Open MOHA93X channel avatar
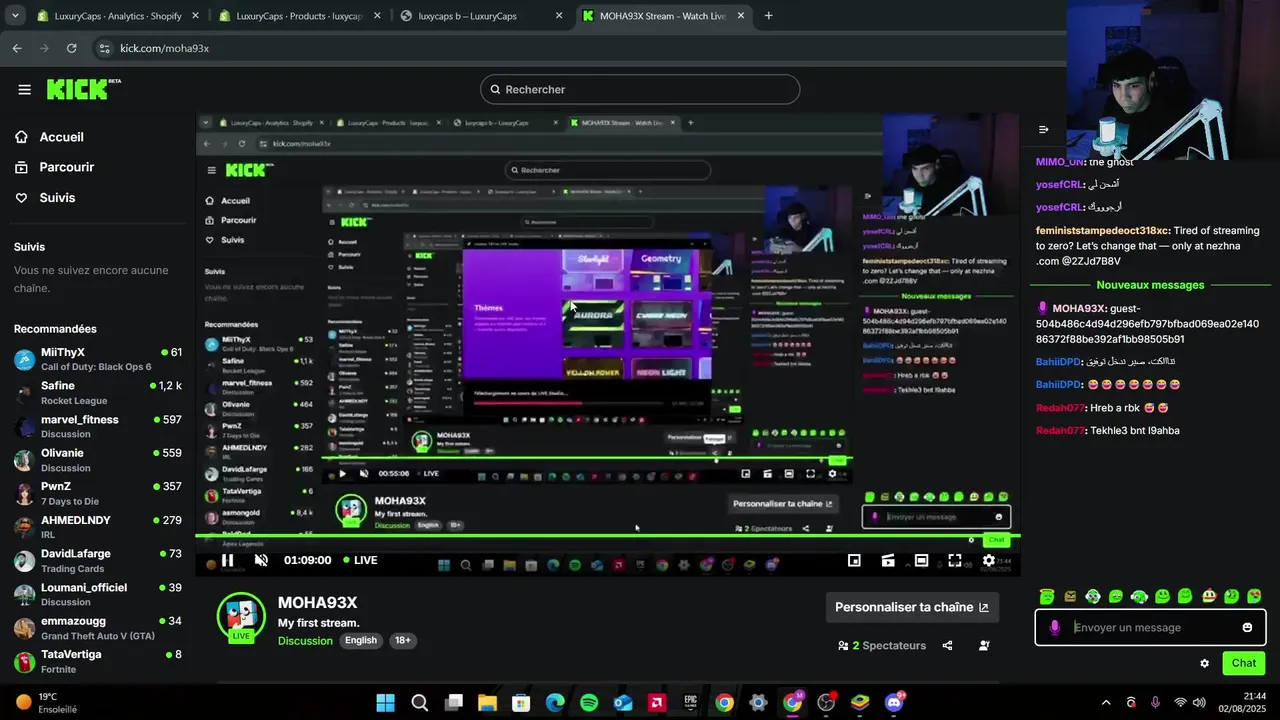Screen dimensions: 1280x720 click(241, 617)
